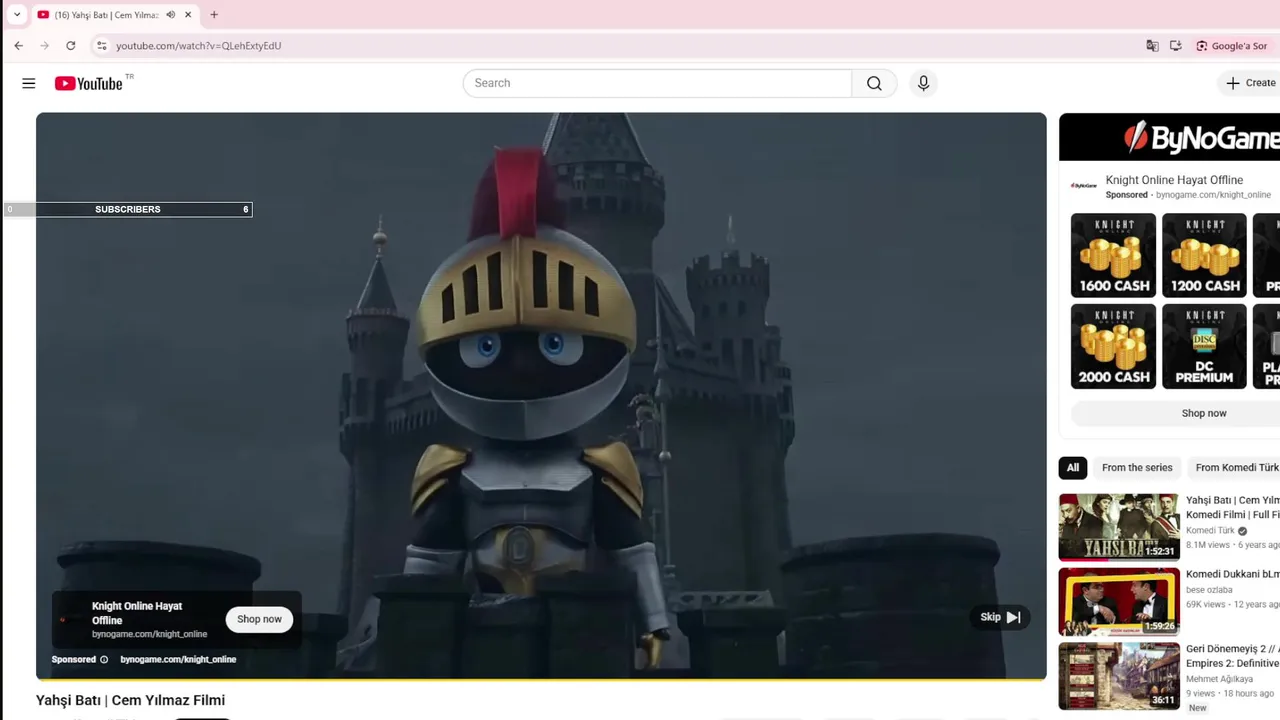This screenshot has width=1280, height=720.
Task: Go to YouTube home via logo
Action: point(89,83)
